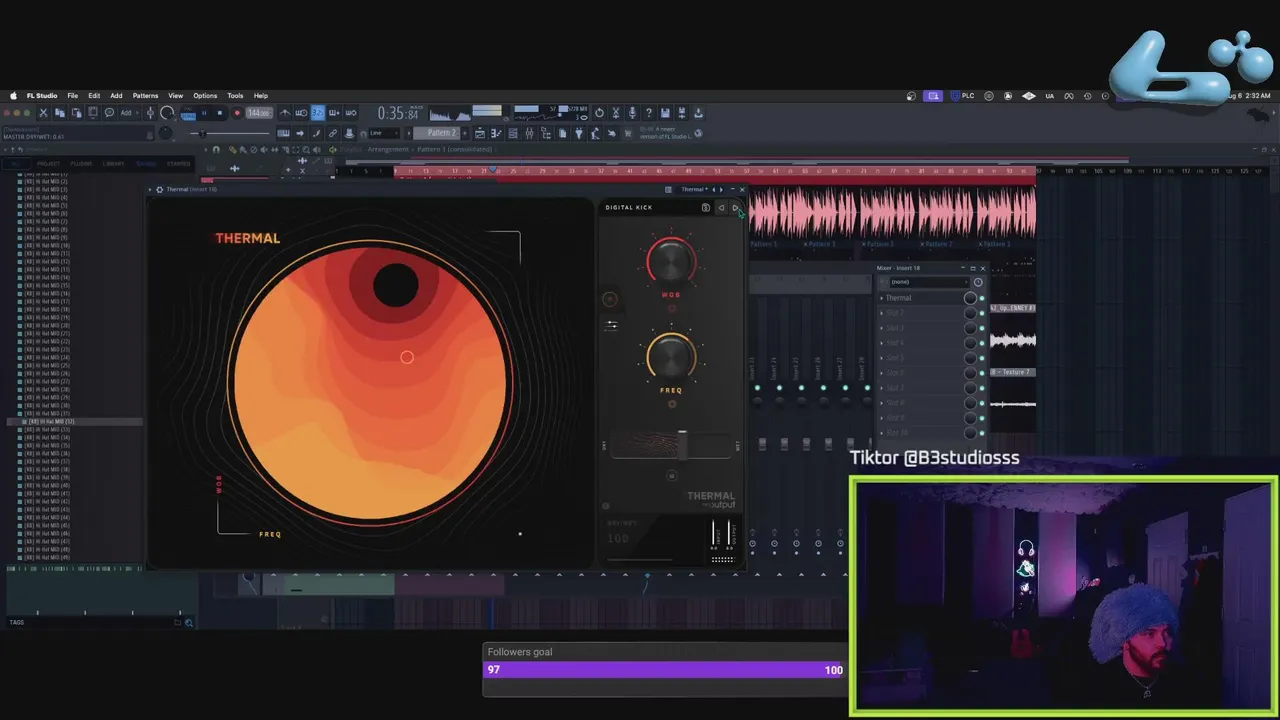Click the Arrangement breadcrumb in playlist
Screen dimensions: 1280x720
pyautogui.click(x=388, y=149)
